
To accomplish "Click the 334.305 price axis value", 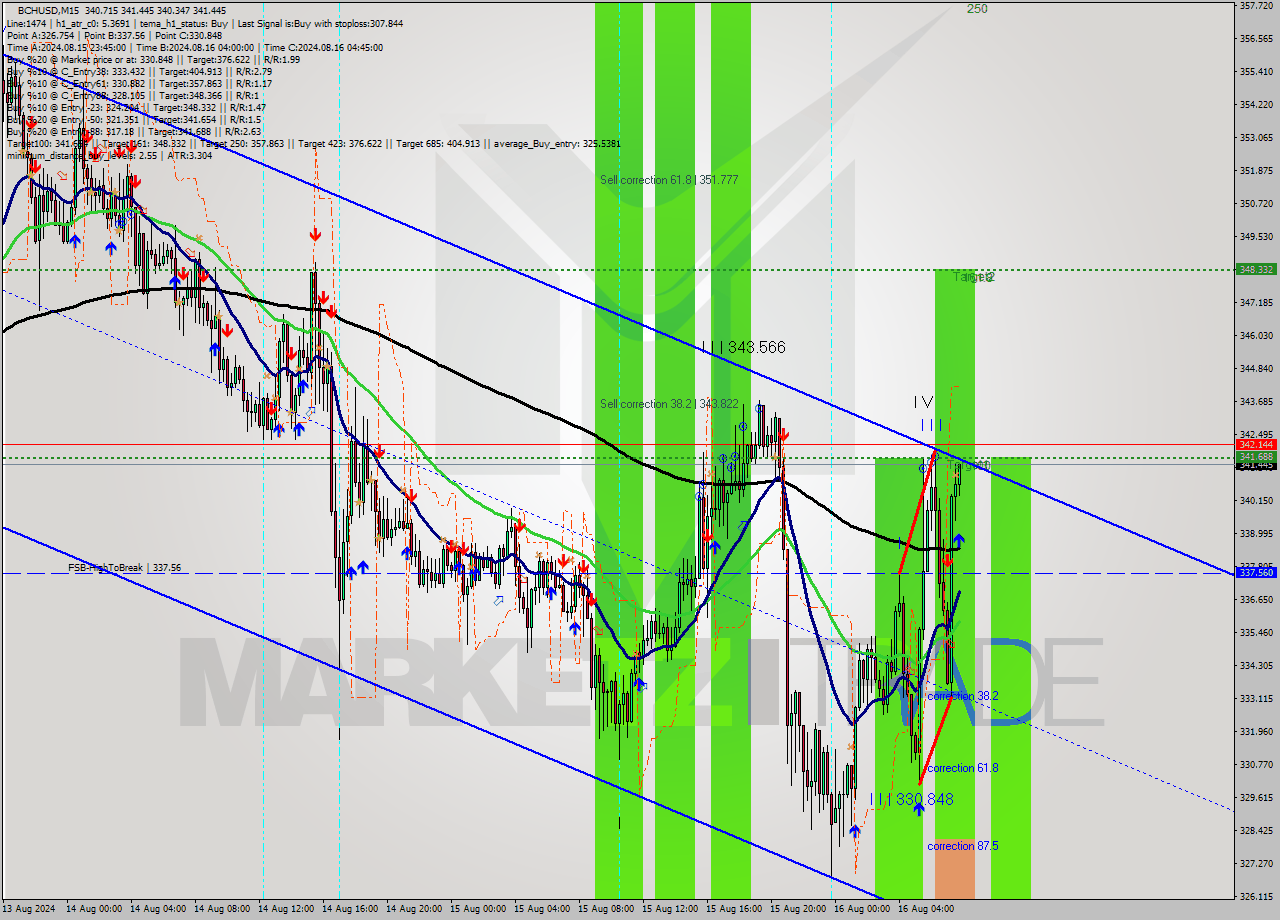I will 1256,666.
